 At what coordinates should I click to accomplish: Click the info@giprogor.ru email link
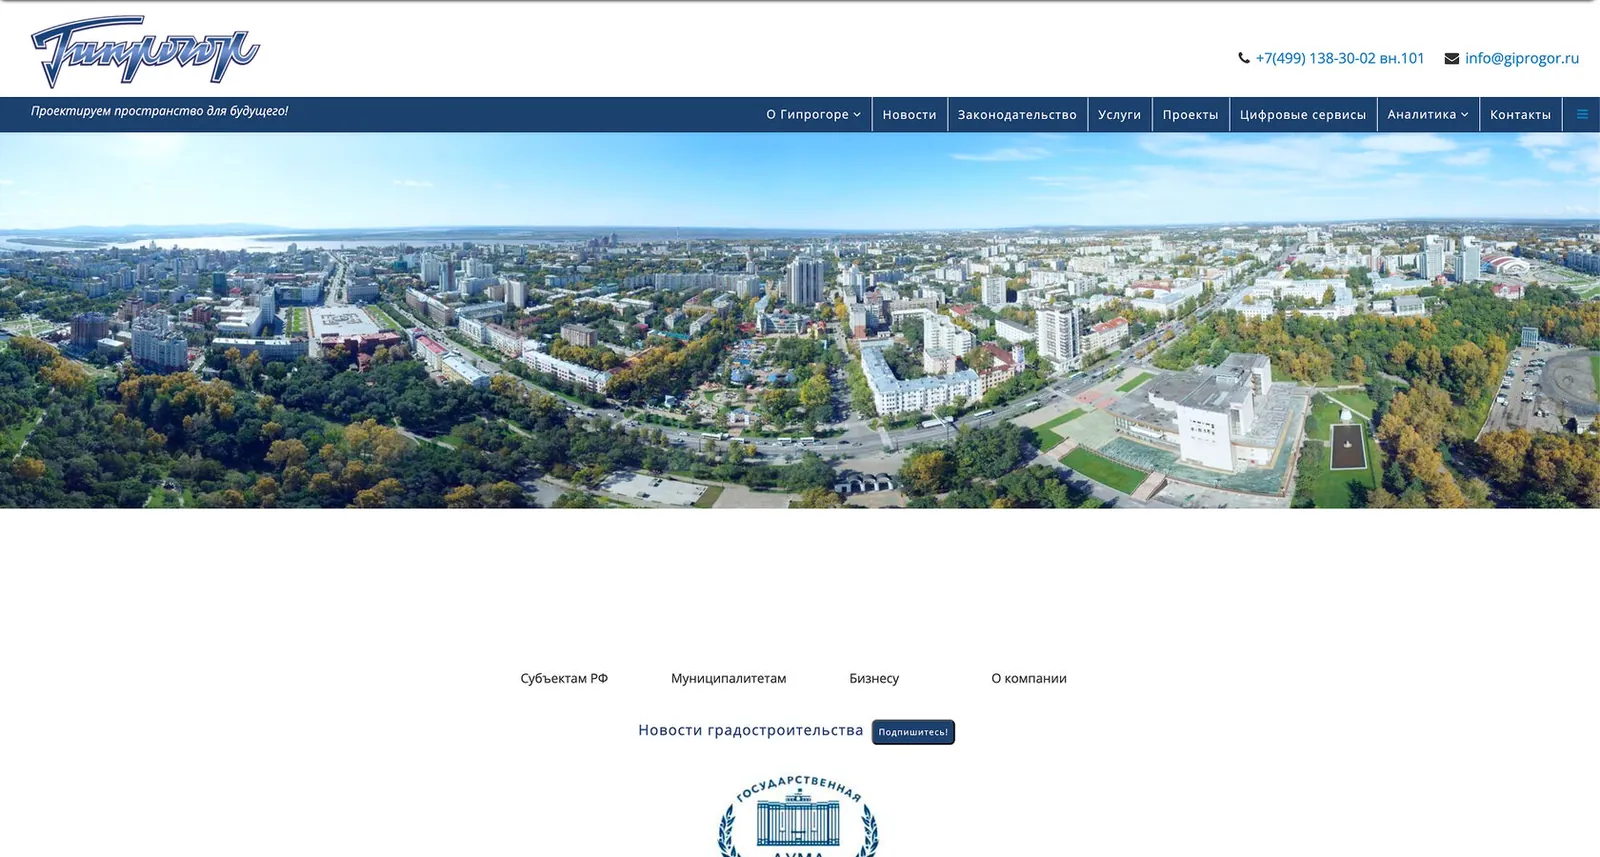click(1522, 58)
